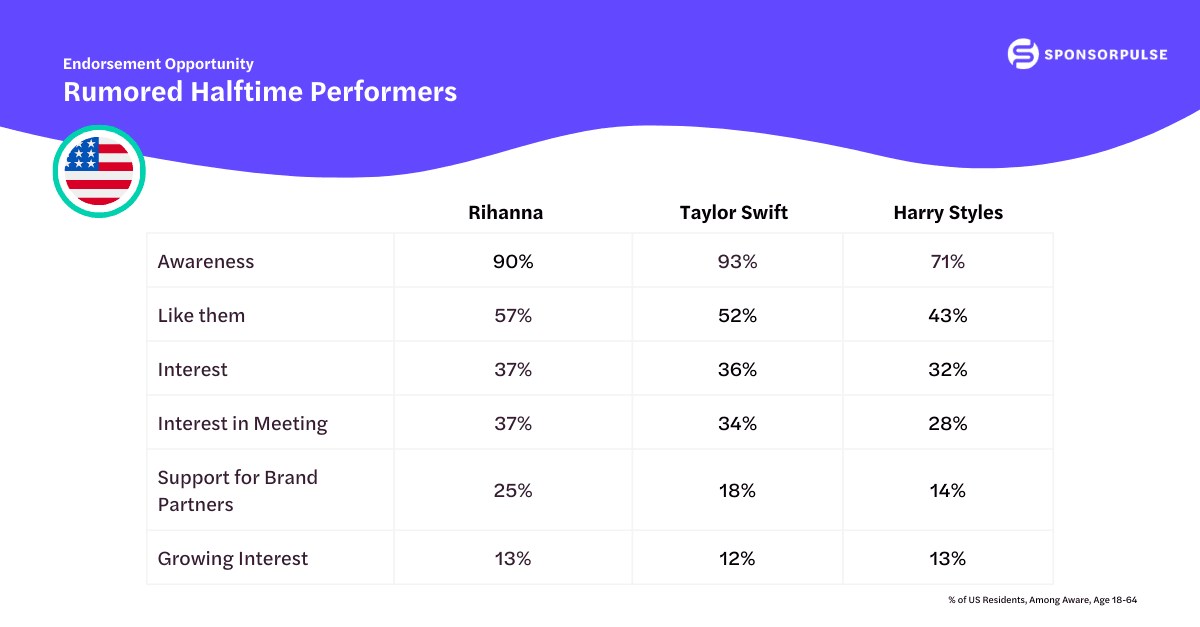Select the Harry Styles column header
Viewport: 1200px width, 627px height.
tap(948, 213)
